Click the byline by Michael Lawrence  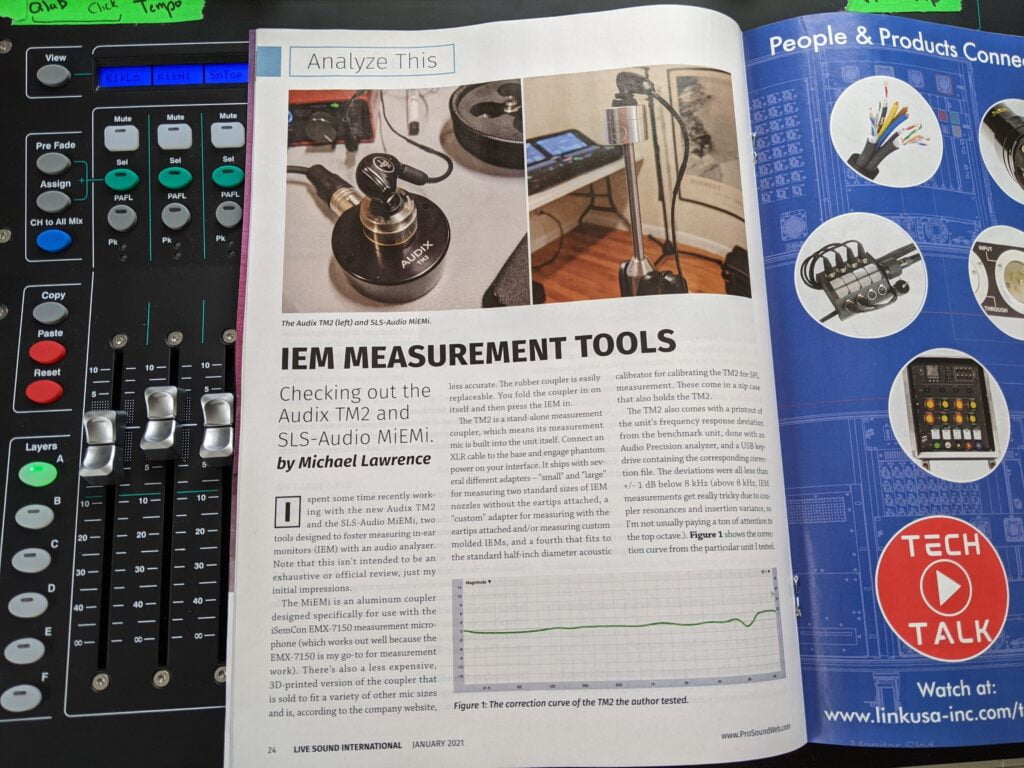click(354, 461)
